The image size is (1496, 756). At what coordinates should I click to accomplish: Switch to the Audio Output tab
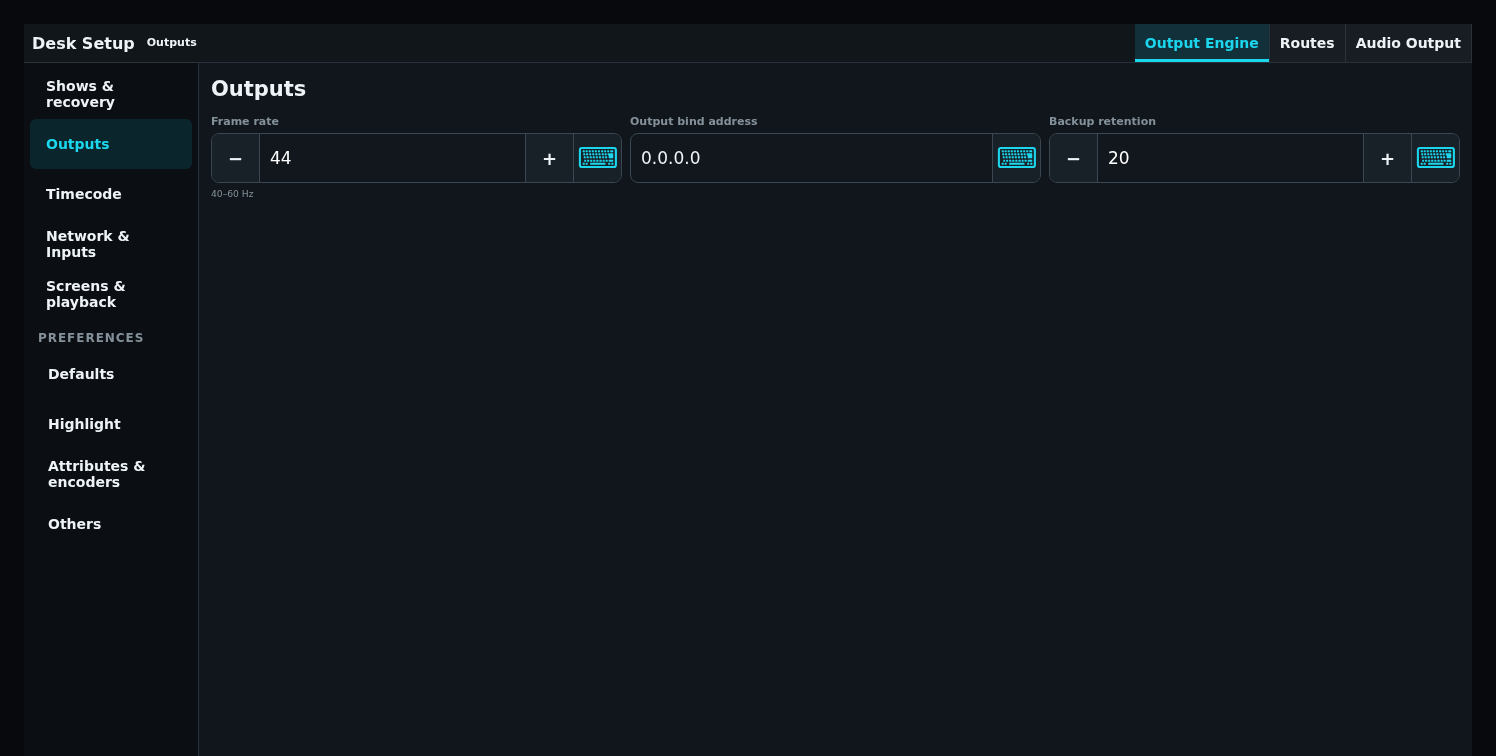click(1408, 43)
